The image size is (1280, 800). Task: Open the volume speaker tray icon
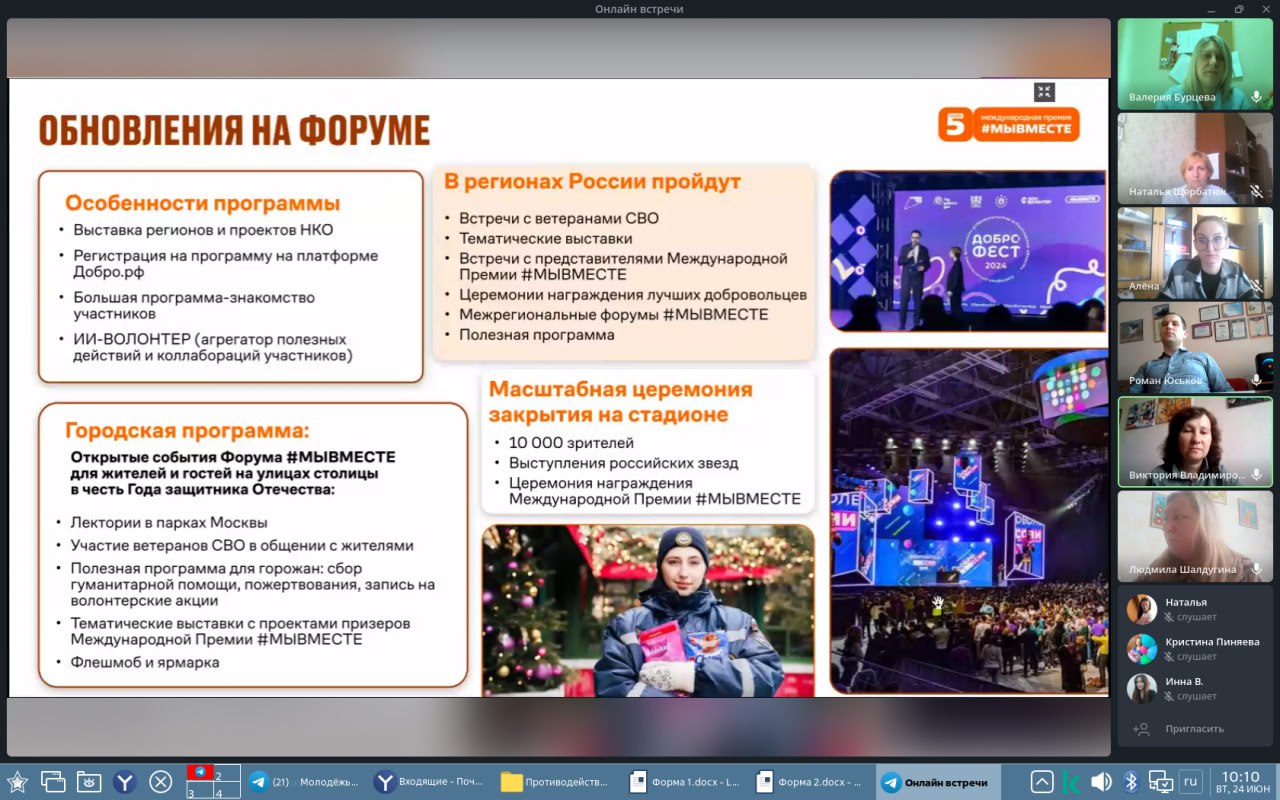[1102, 782]
